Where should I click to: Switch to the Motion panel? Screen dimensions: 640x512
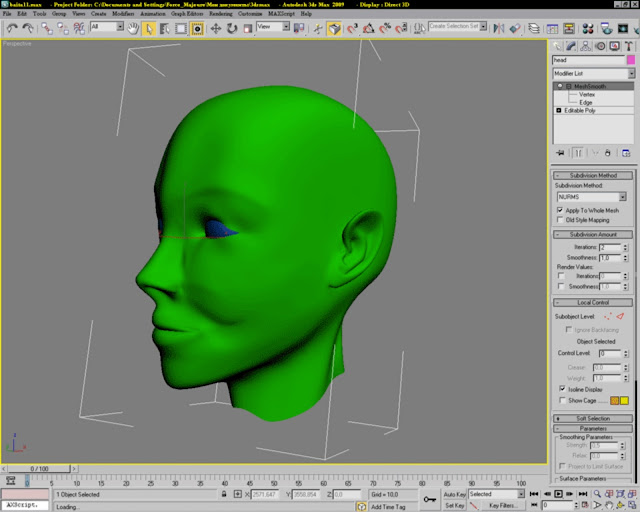[600, 46]
